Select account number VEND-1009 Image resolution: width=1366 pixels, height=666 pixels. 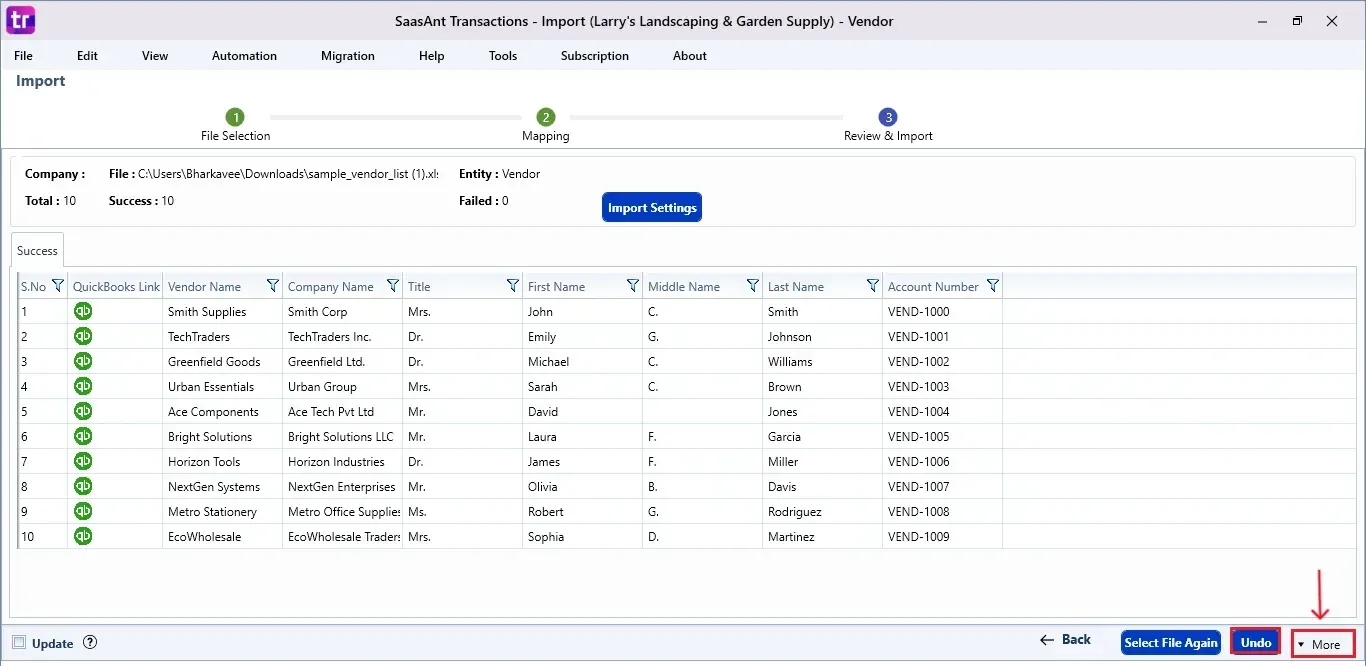(x=943, y=536)
